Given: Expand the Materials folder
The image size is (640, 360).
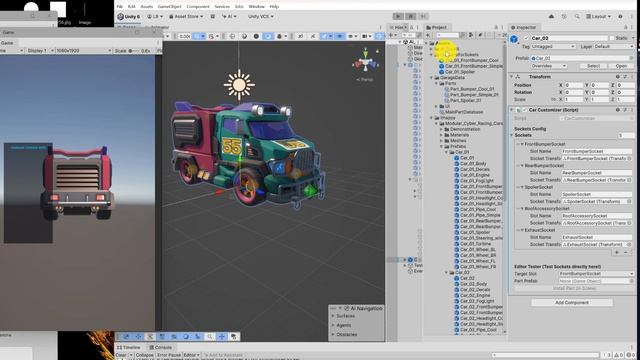Looking at the screenshot, I should pyautogui.click(x=441, y=135).
